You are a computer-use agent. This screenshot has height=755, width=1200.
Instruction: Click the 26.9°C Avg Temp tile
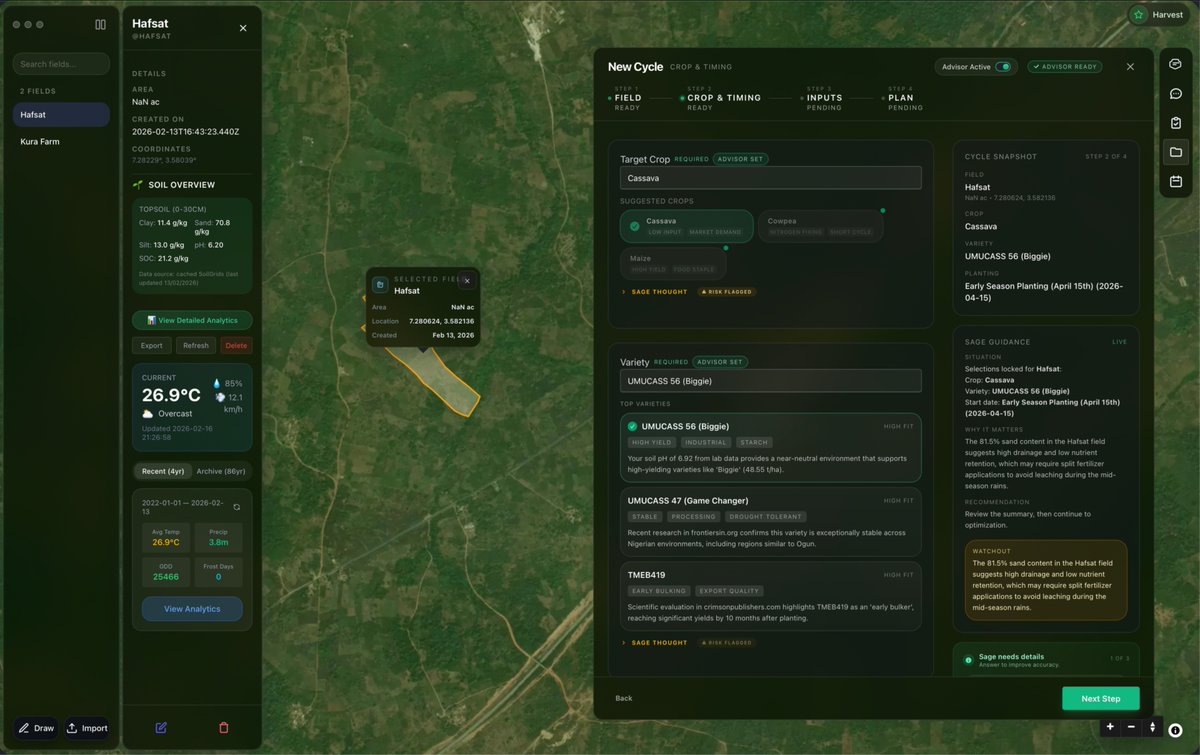click(x=166, y=537)
